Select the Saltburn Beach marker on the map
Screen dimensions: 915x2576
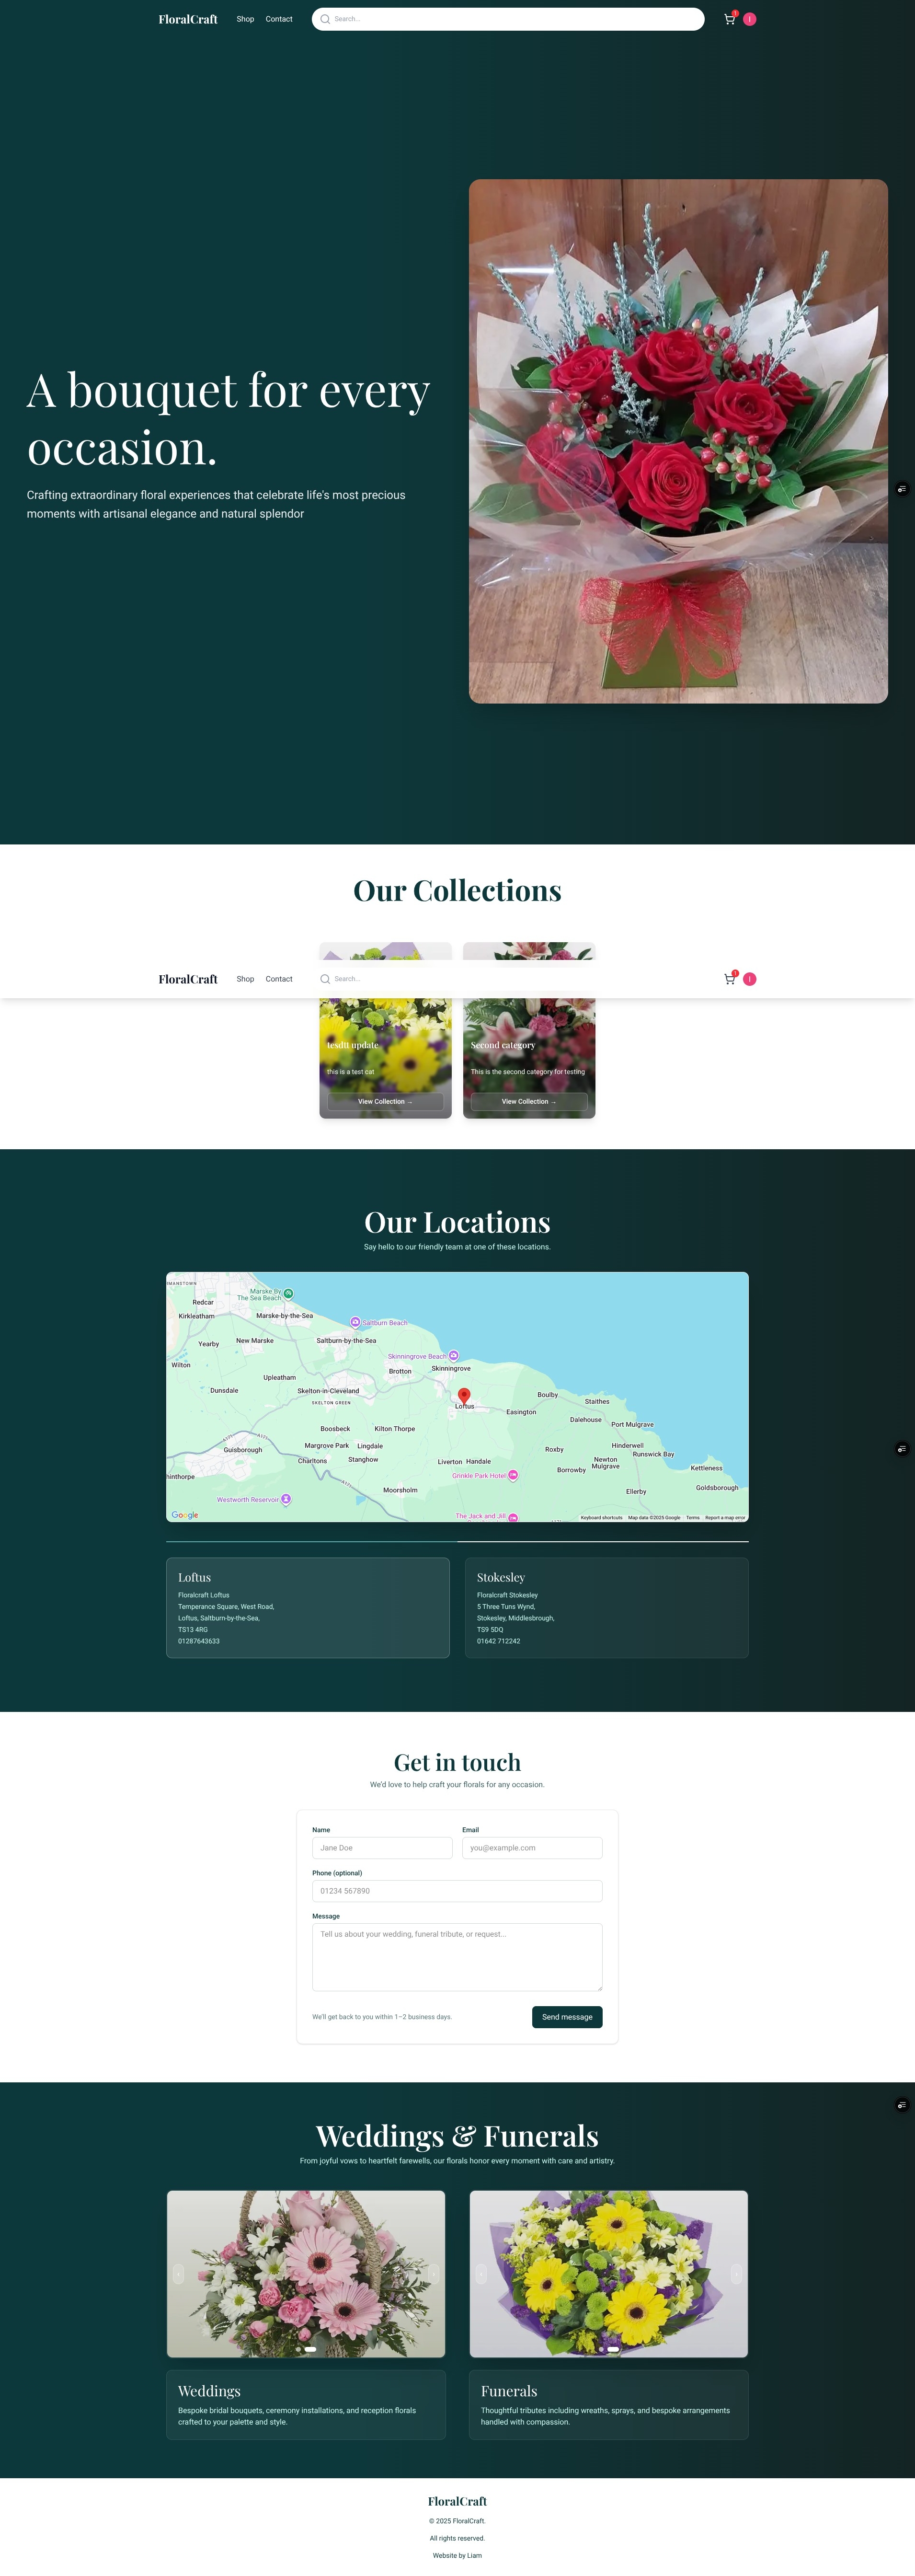click(x=355, y=1322)
